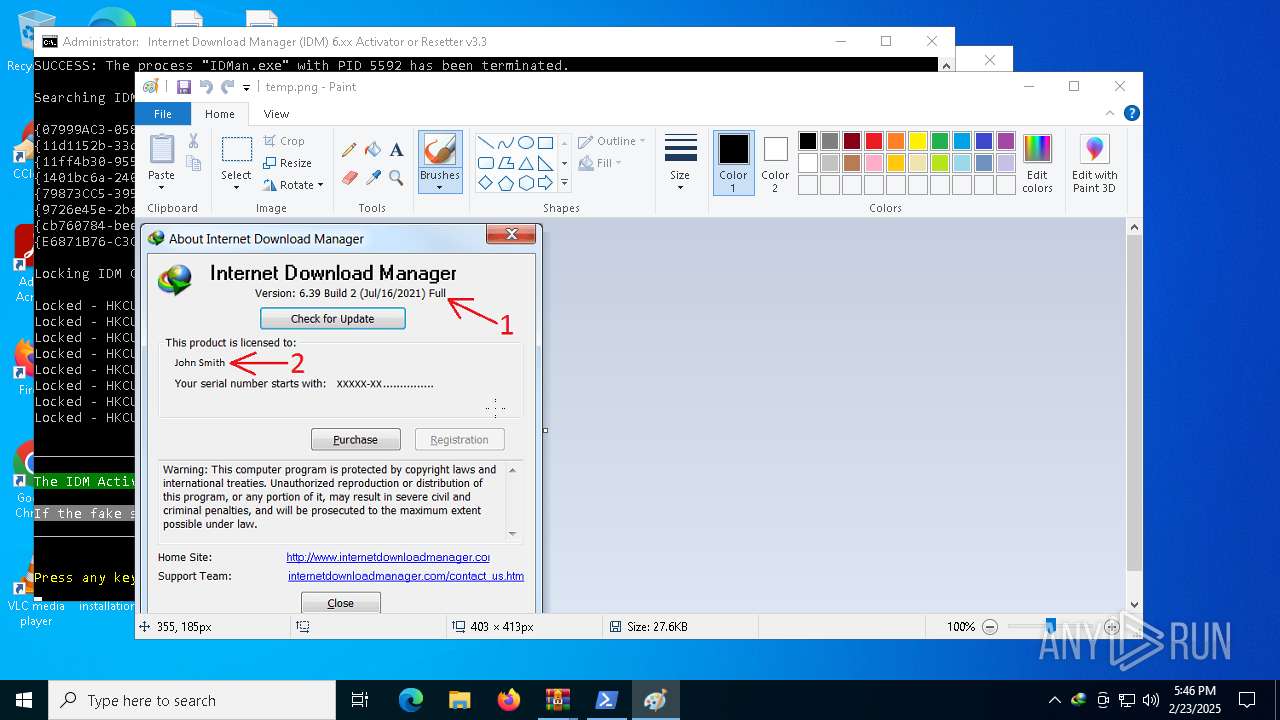Open the Windows Start menu
This screenshot has width=1280, height=720.
pos(24,700)
